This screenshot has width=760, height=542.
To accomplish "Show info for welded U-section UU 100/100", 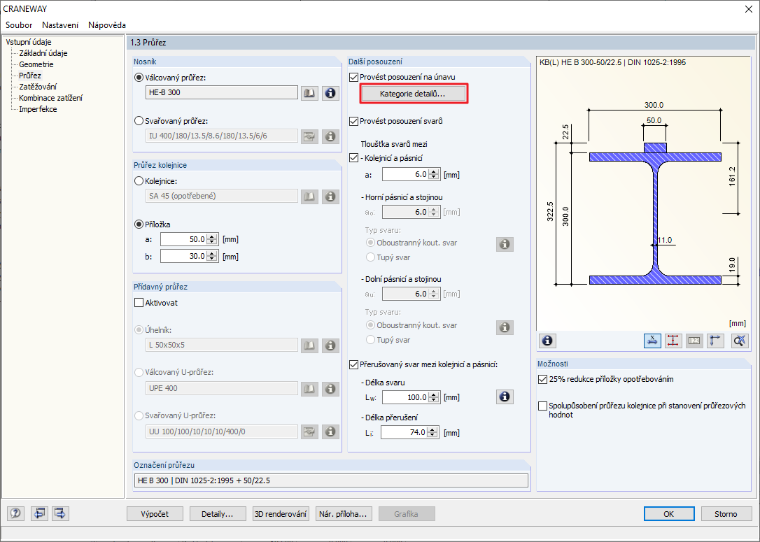I will point(331,431).
